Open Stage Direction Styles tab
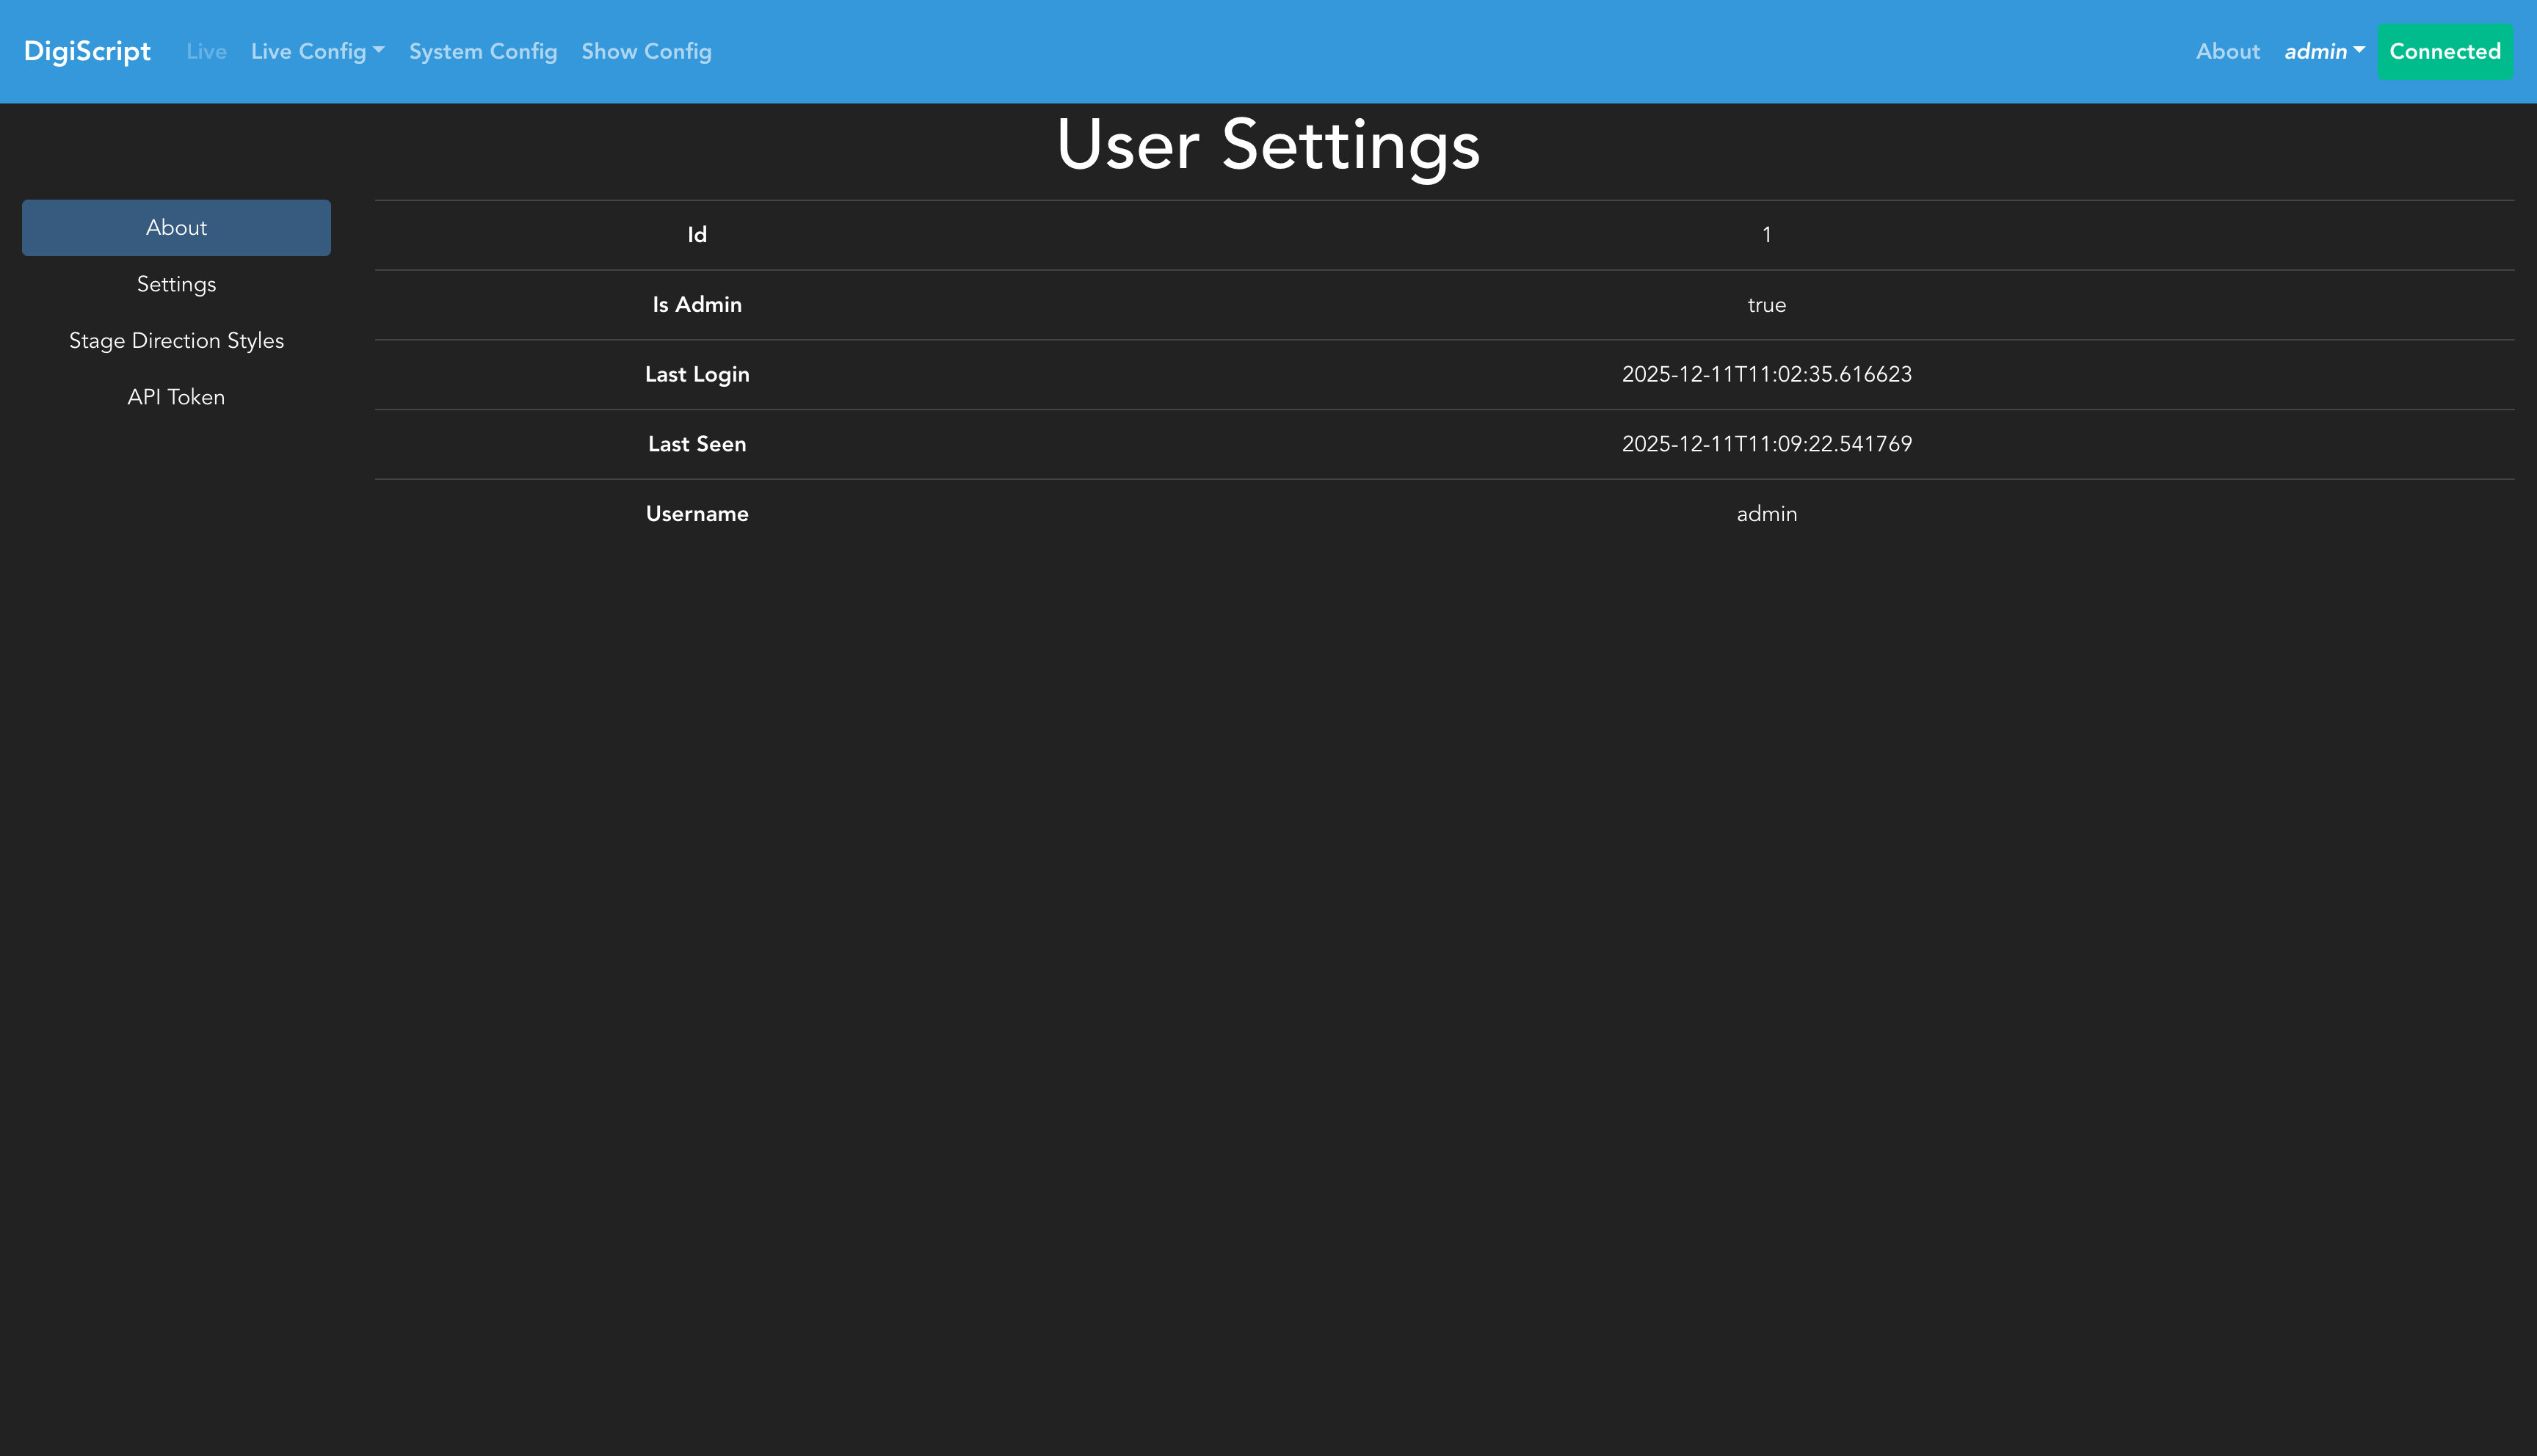Screen dimensions: 2537x1456 (176, 340)
